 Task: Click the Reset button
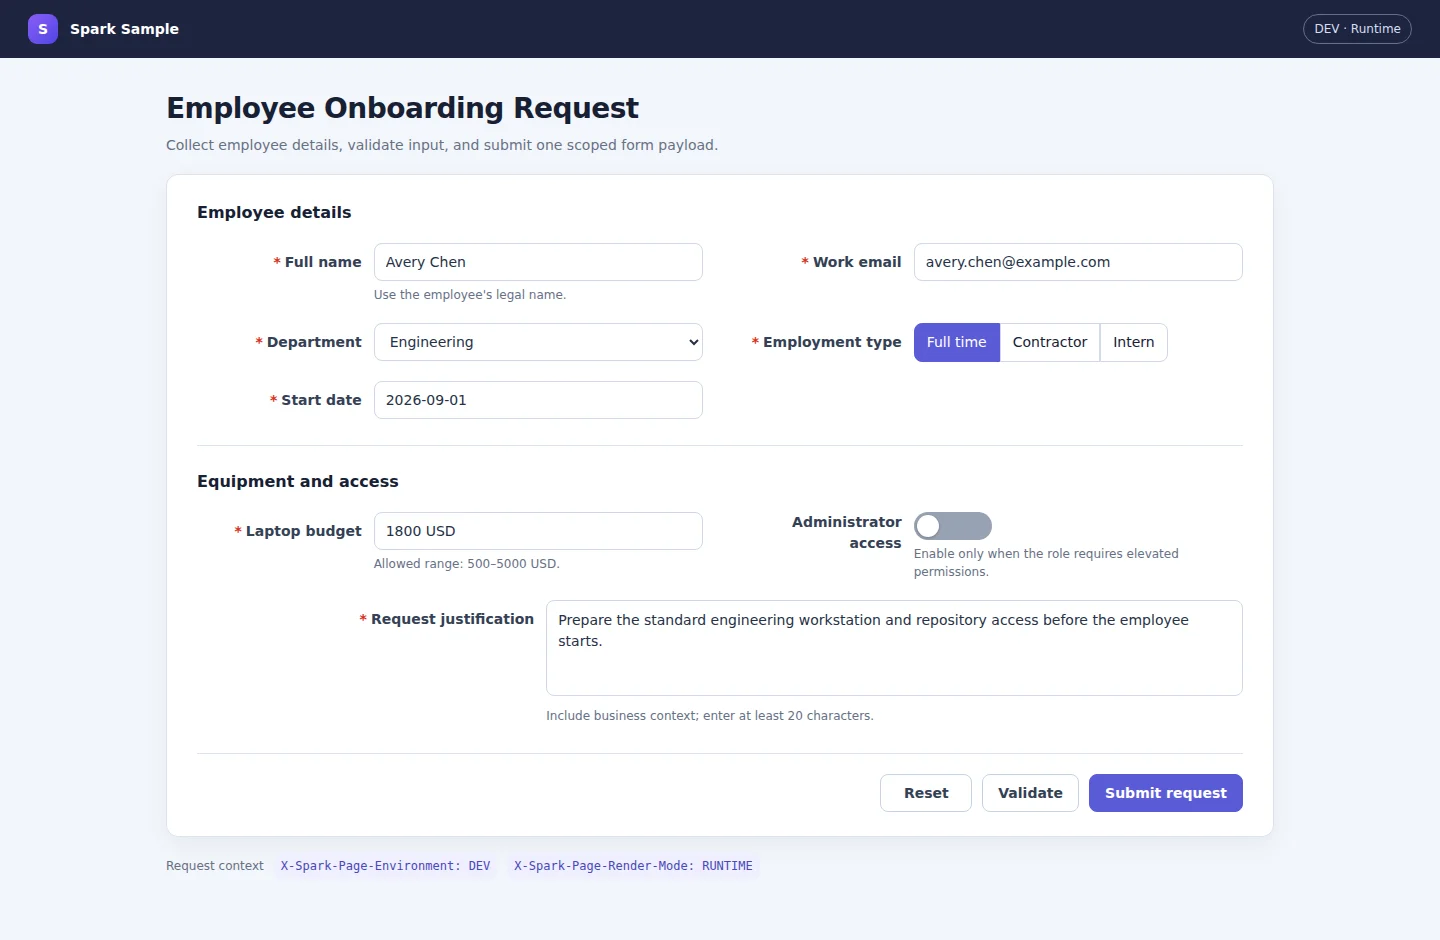[x=926, y=793]
